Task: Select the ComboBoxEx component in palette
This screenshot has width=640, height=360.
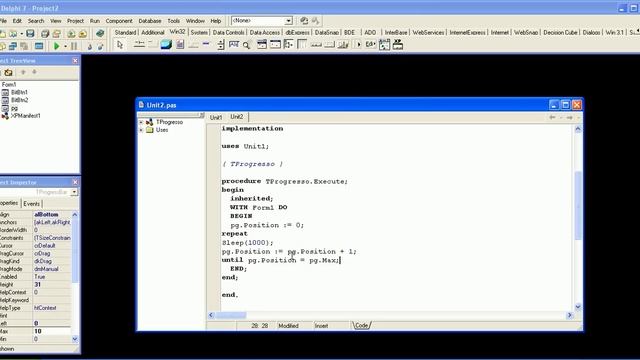Action: (x=384, y=44)
